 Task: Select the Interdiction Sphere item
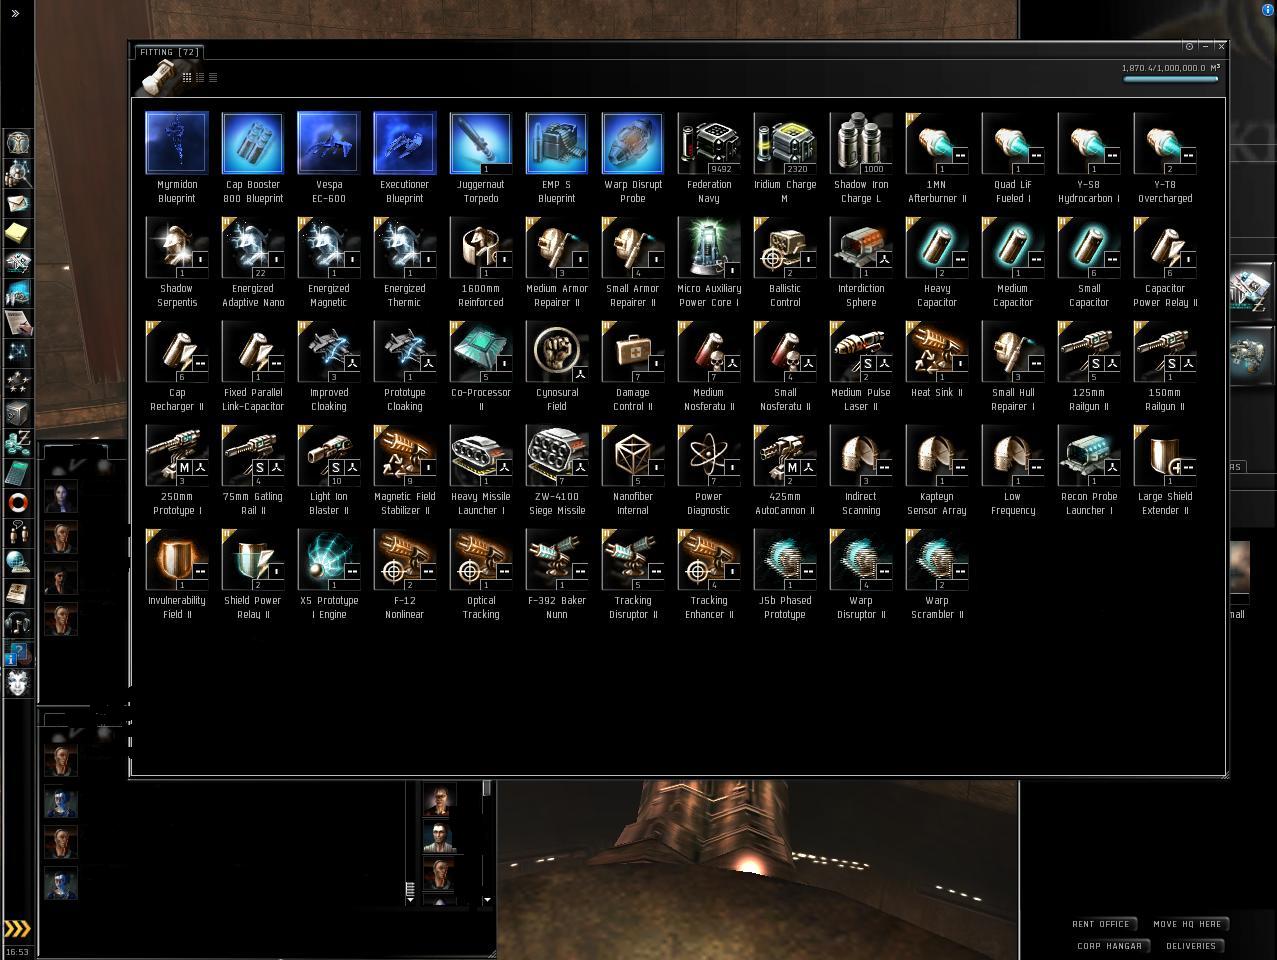click(x=861, y=260)
